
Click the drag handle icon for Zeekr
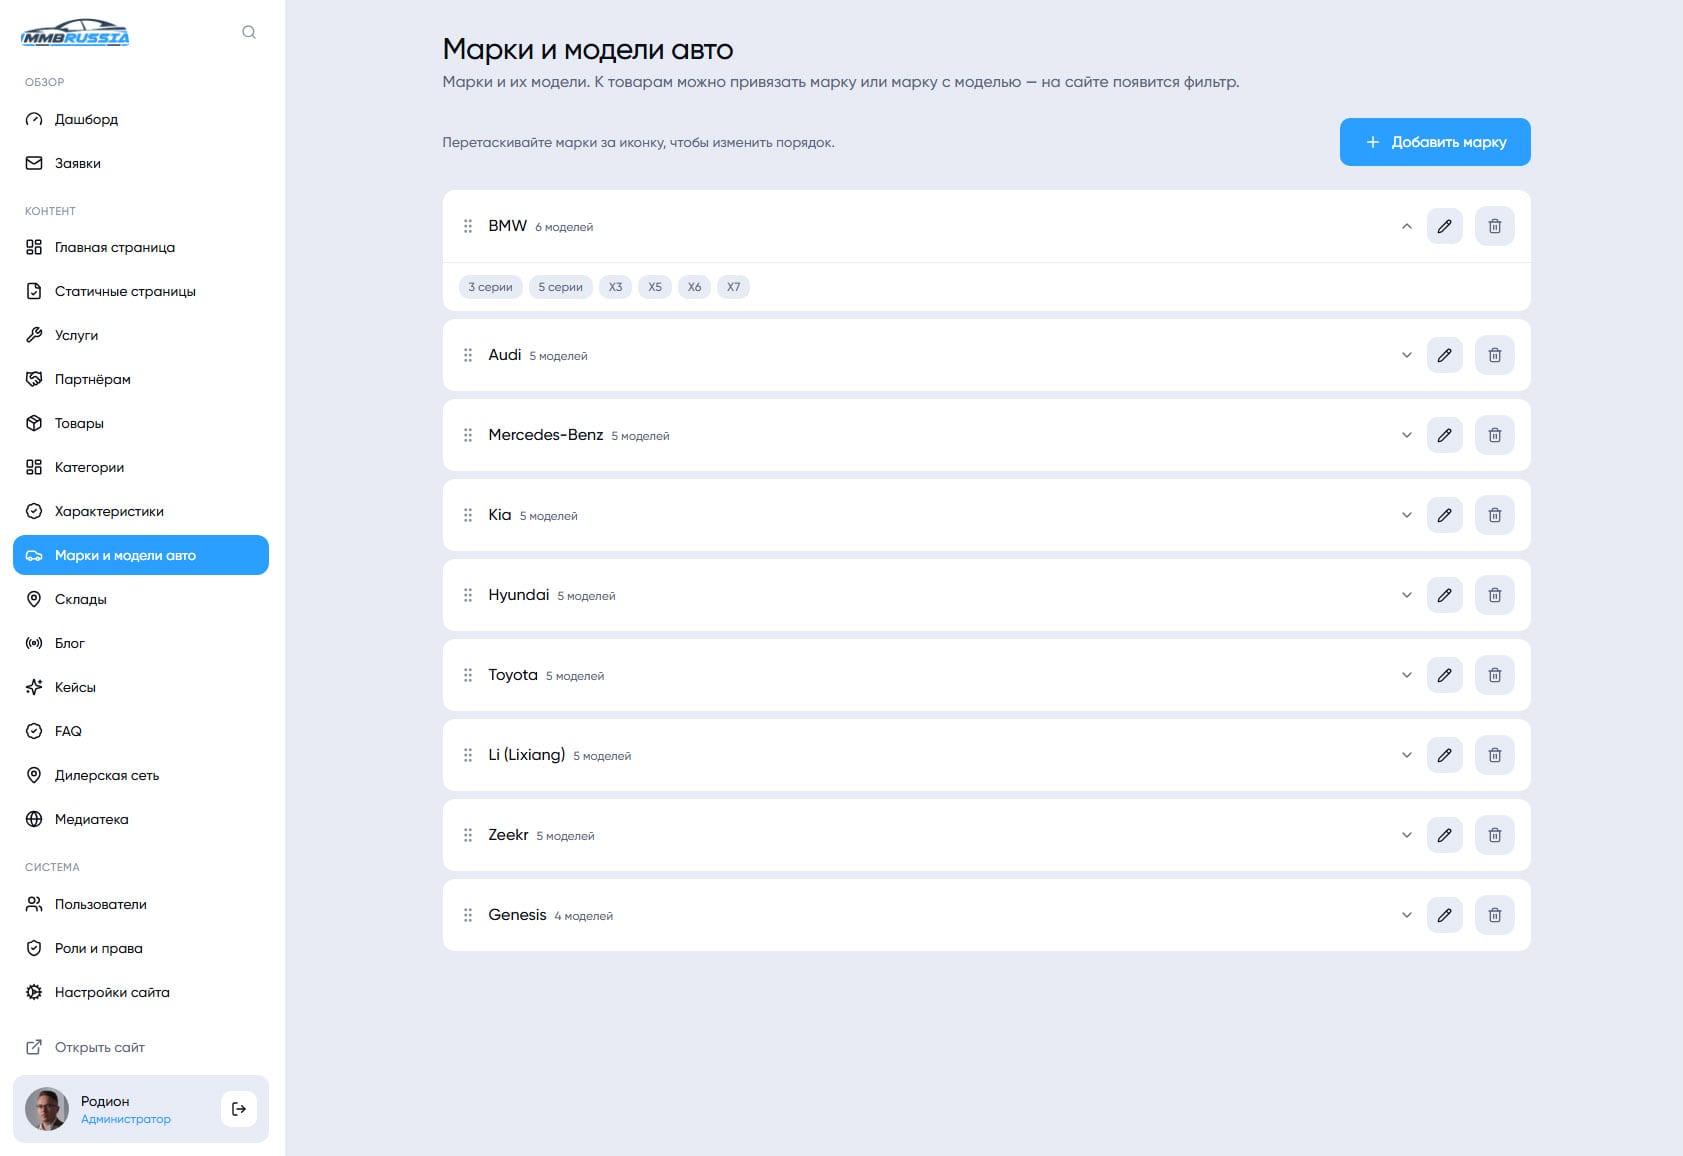pyautogui.click(x=468, y=835)
